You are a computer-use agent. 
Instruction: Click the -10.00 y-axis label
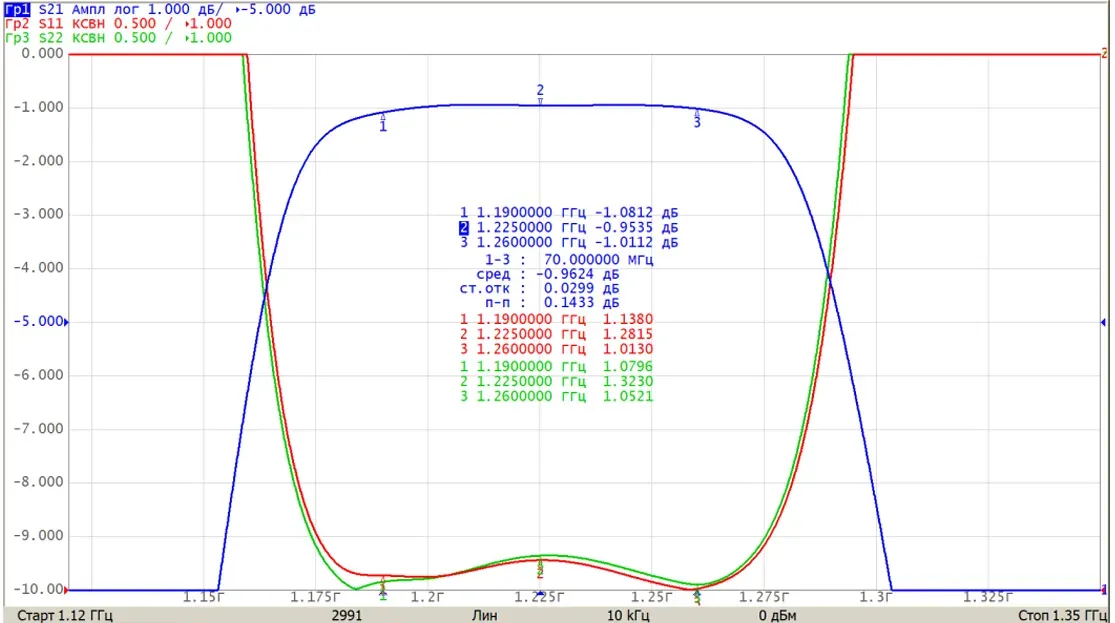click(x=38, y=590)
